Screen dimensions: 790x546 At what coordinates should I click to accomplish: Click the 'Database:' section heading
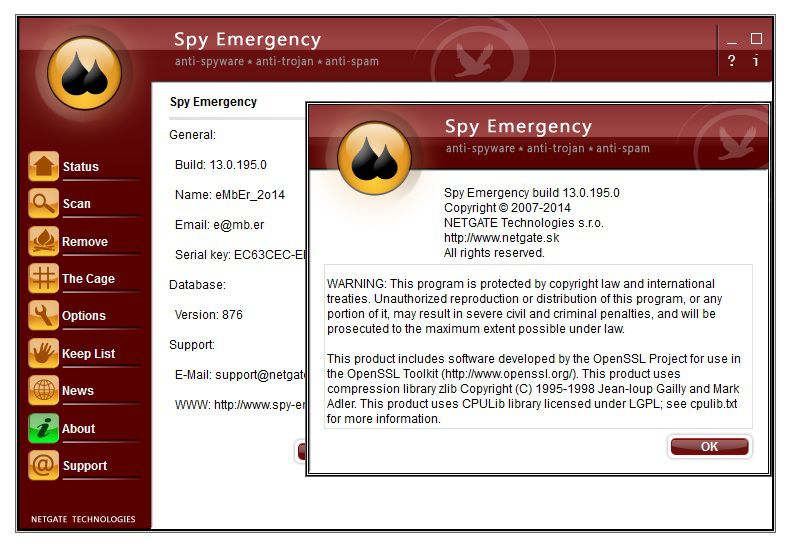point(198,285)
